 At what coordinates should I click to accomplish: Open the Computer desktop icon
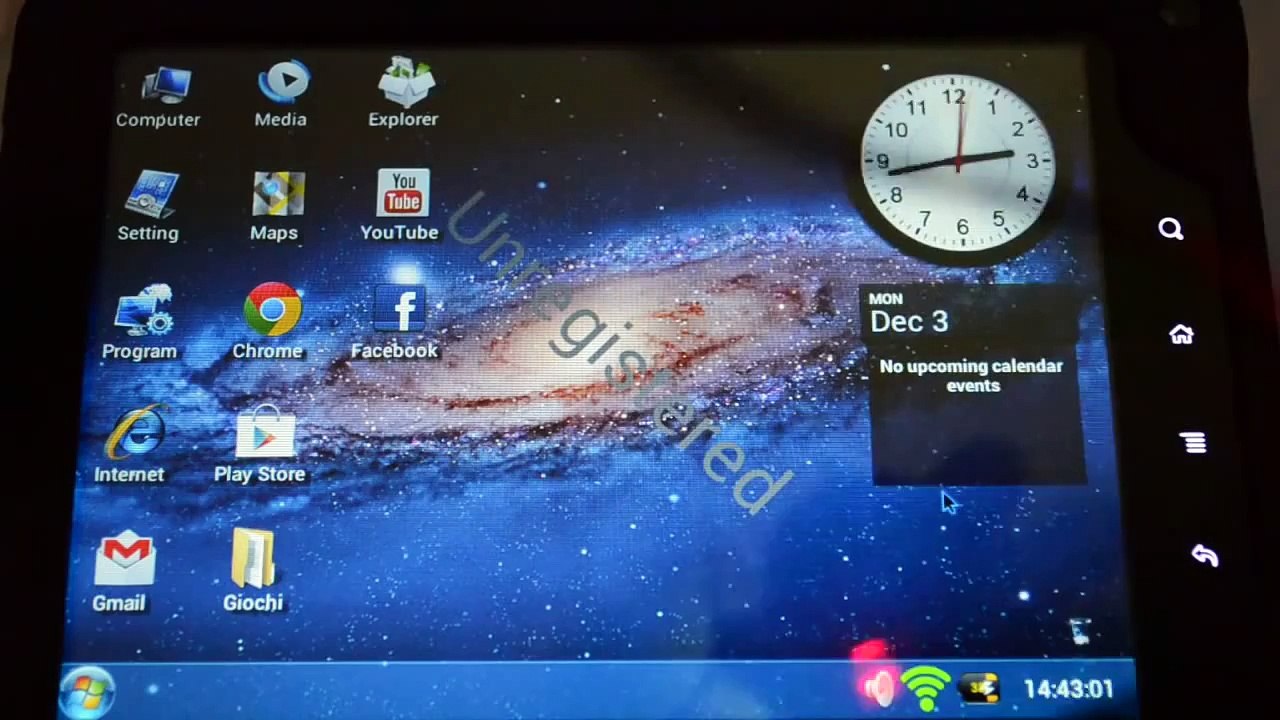[x=159, y=96]
